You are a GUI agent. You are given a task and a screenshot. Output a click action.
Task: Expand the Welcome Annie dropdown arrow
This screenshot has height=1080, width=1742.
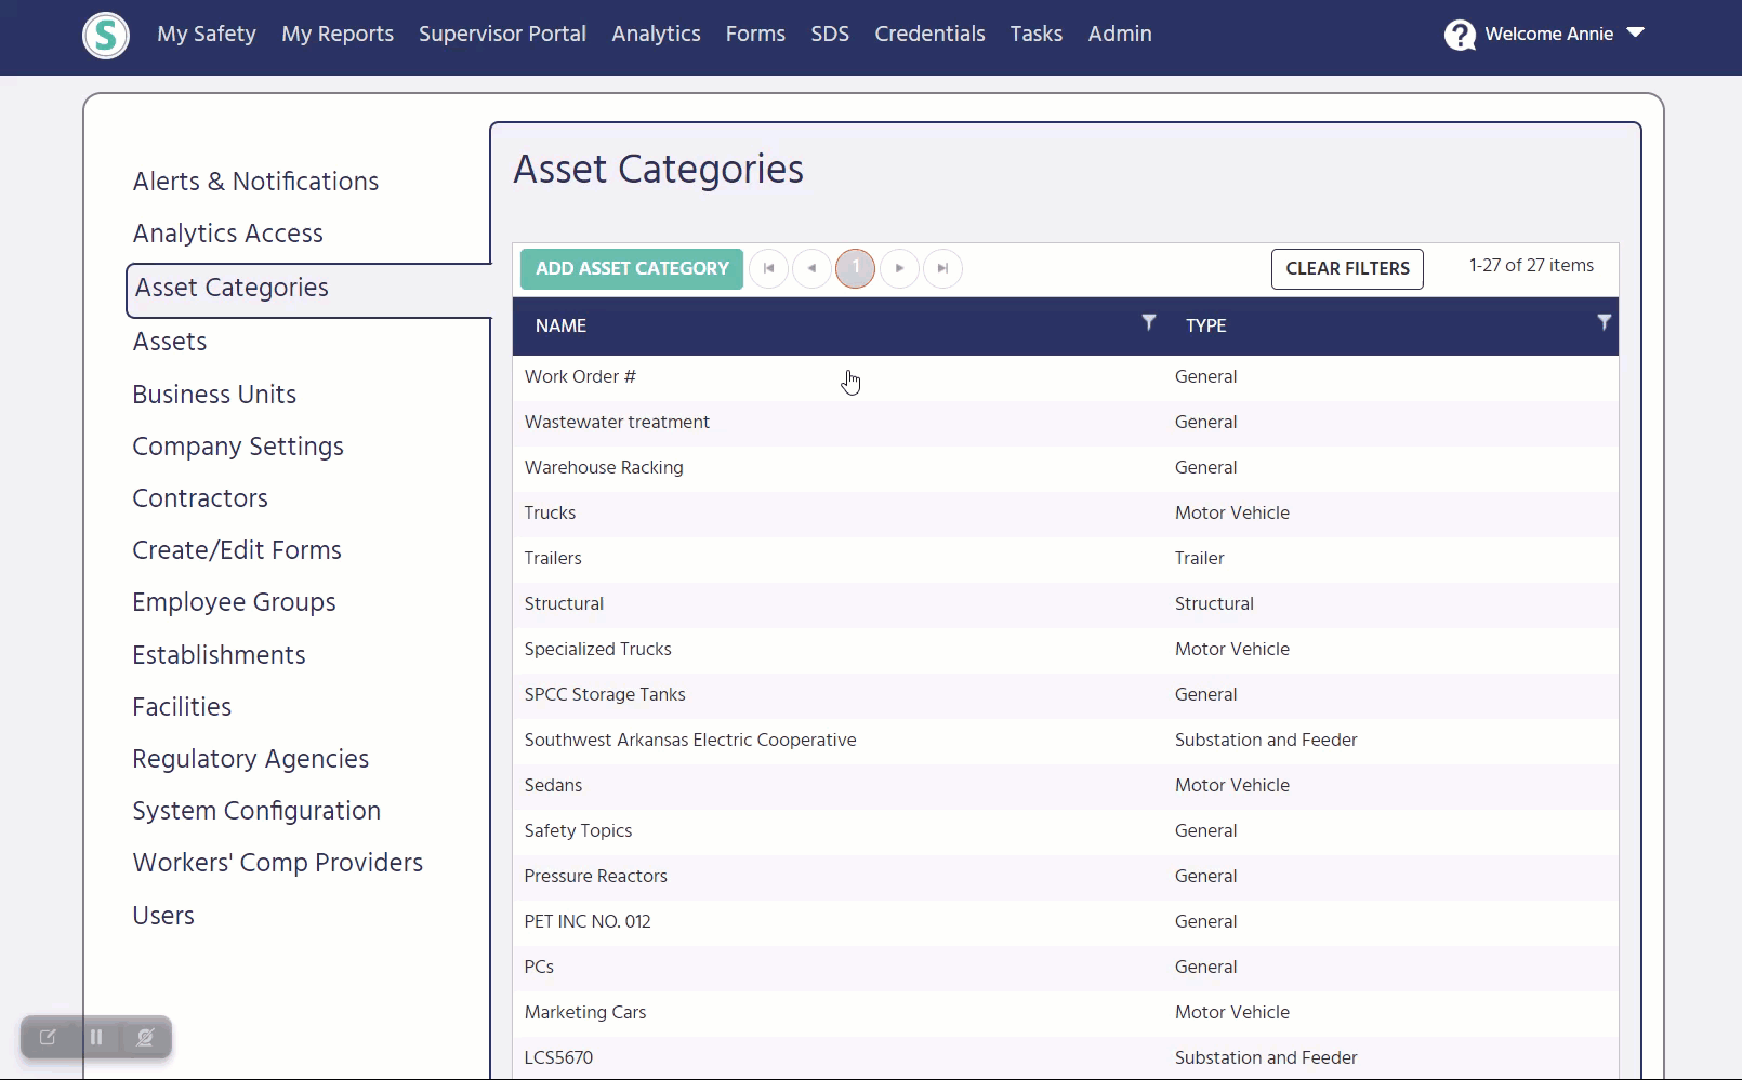click(x=1636, y=33)
